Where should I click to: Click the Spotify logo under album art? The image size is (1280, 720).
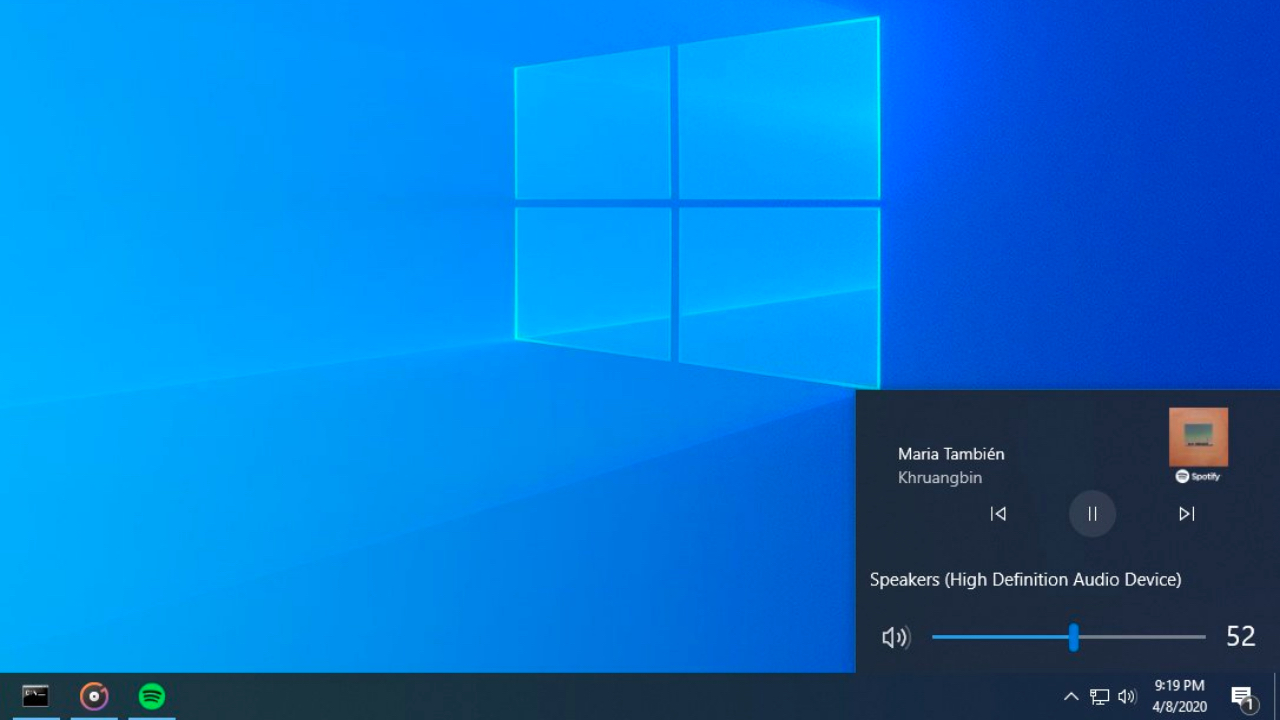pyautogui.click(x=1198, y=477)
